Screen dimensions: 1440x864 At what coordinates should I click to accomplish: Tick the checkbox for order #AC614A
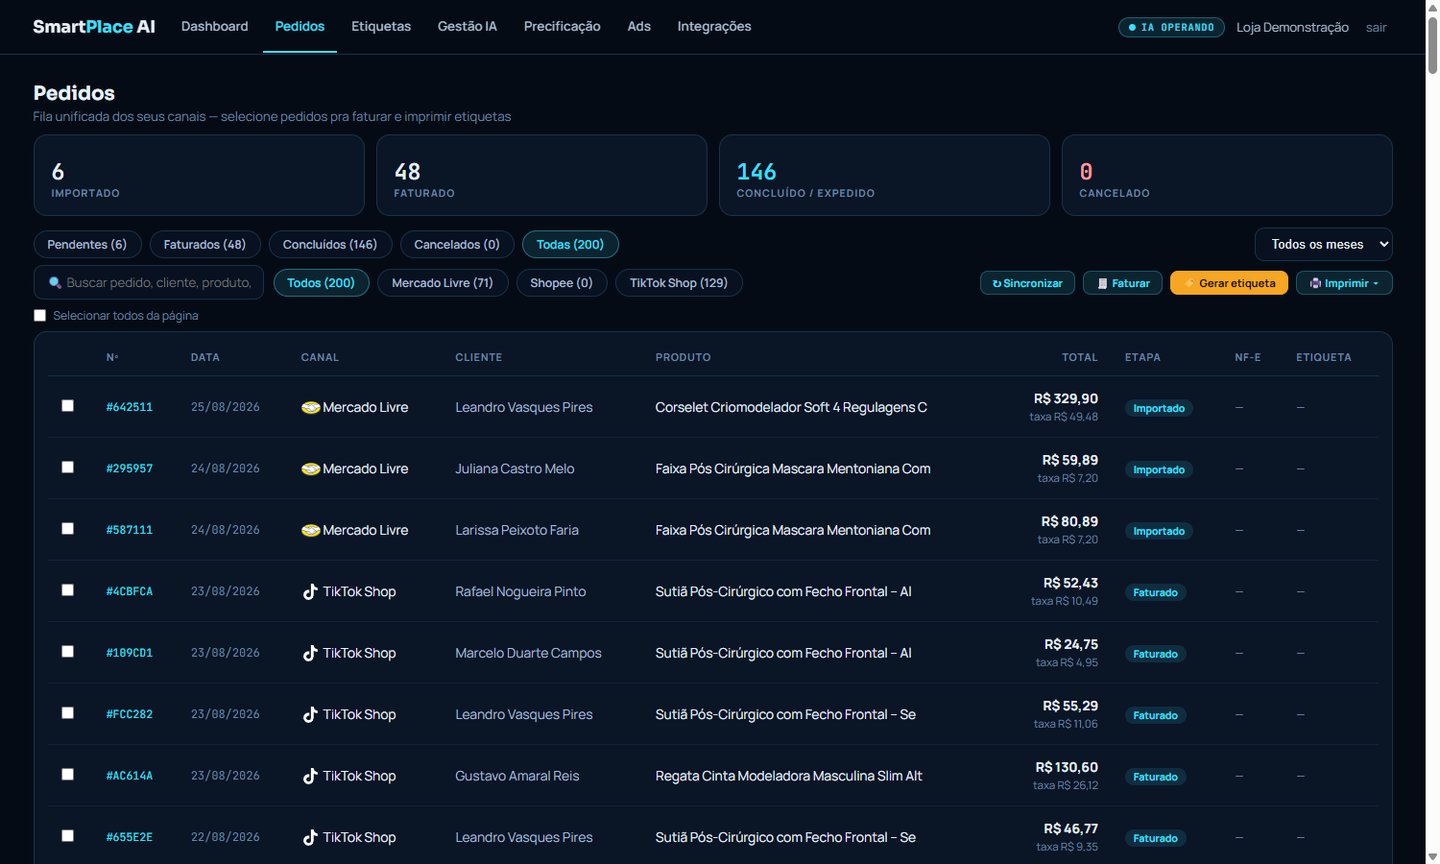click(x=68, y=774)
